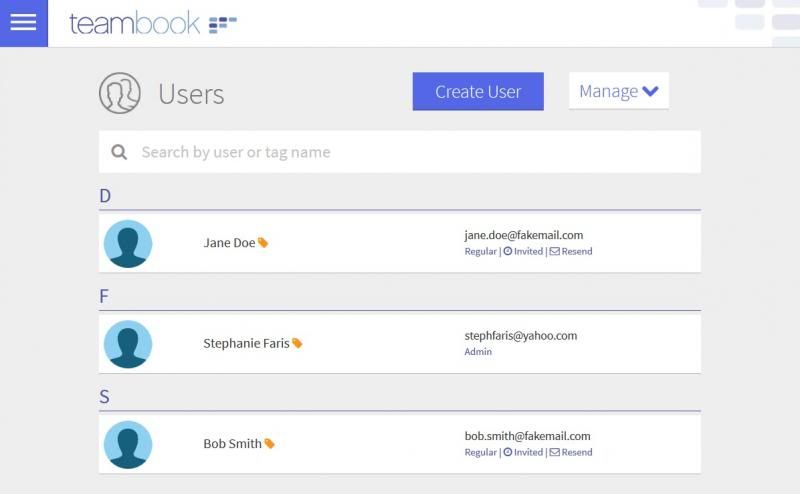Open Stephanie Faris's user name
The width and height of the screenshot is (800, 494).
(x=246, y=343)
